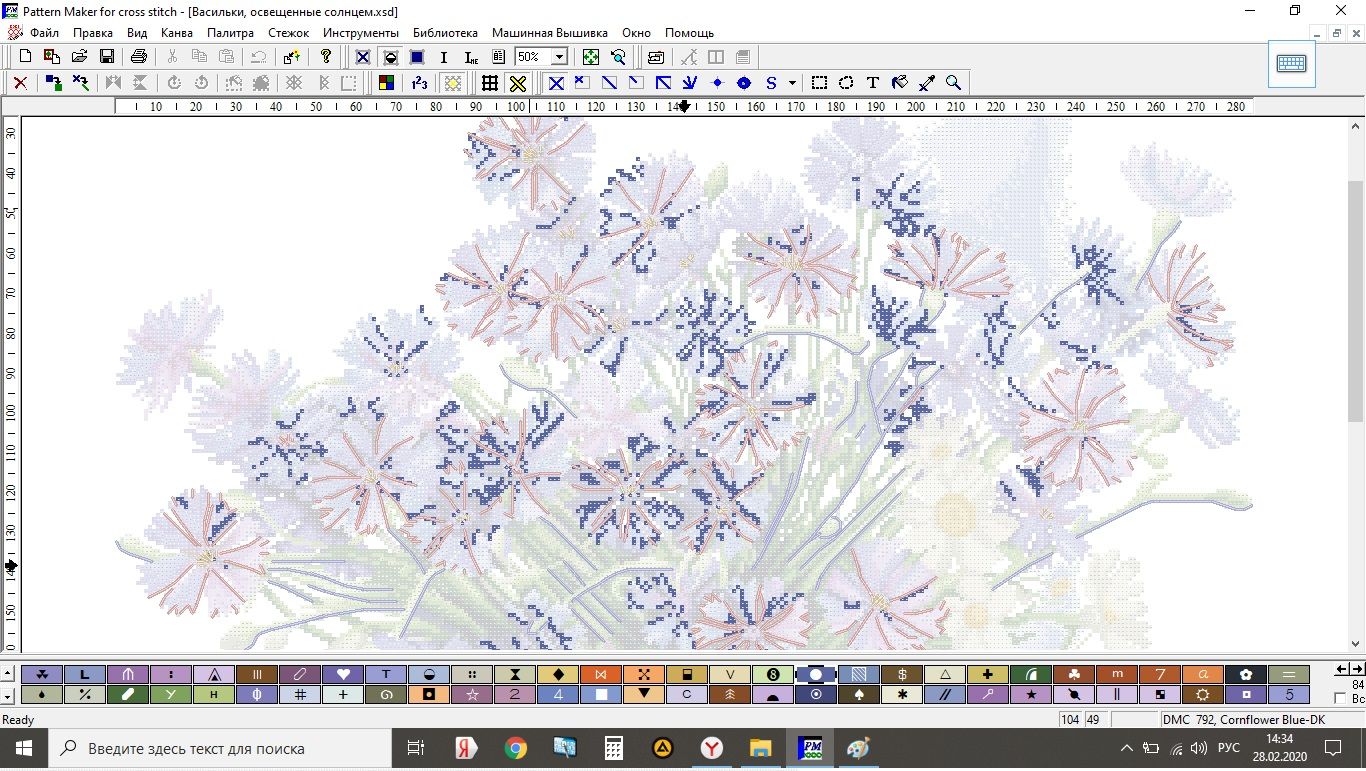This screenshot has height=771, width=1366.
Task: Select the Color Picker eyedropper tool
Action: pos(927,83)
